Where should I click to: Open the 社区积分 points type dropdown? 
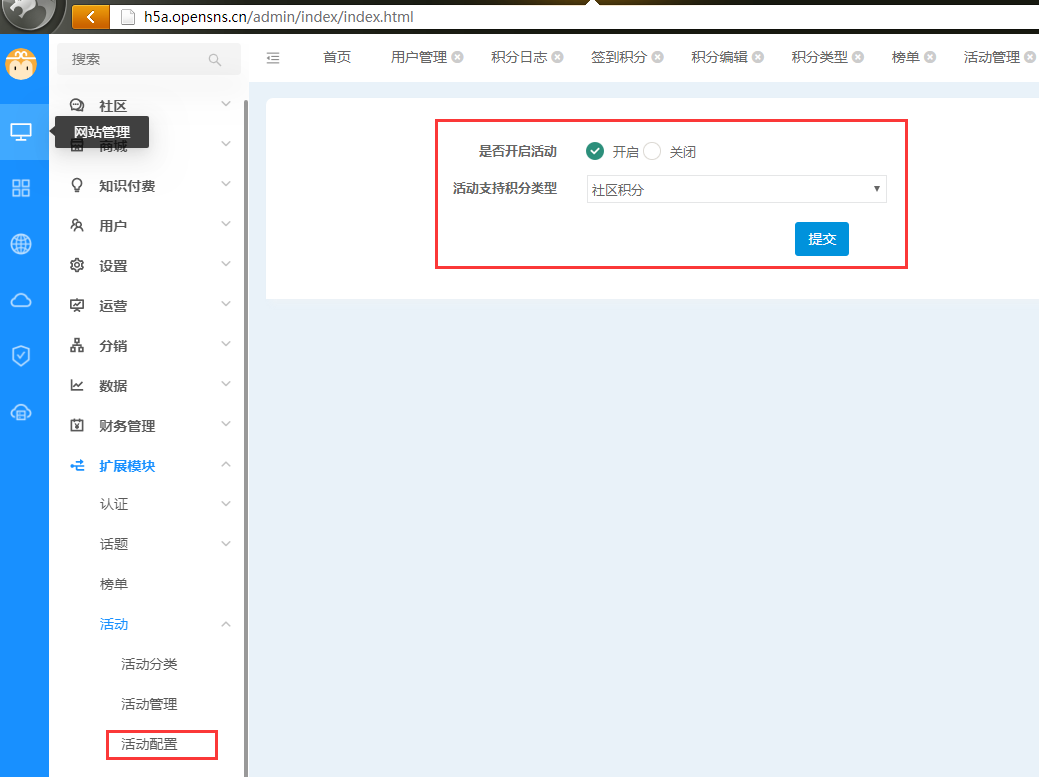(x=736, y=189)
